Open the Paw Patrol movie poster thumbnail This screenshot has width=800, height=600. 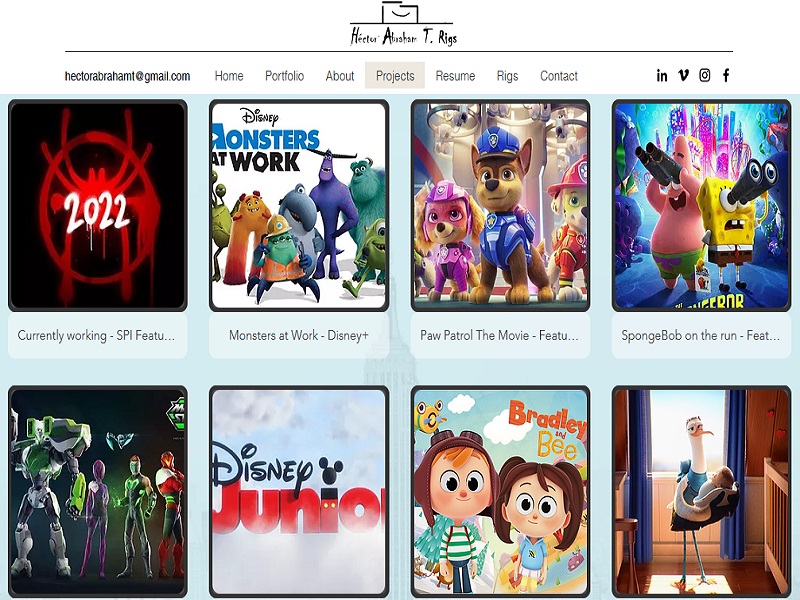point(500,206)
